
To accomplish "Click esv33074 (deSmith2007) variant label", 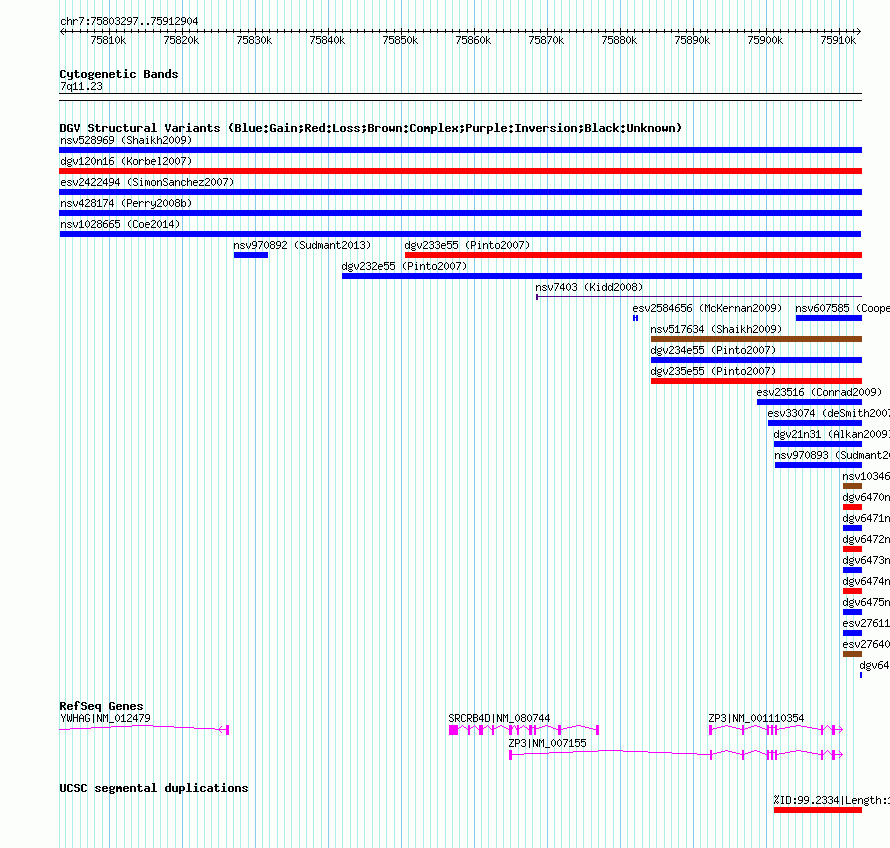I will point(829,413).
